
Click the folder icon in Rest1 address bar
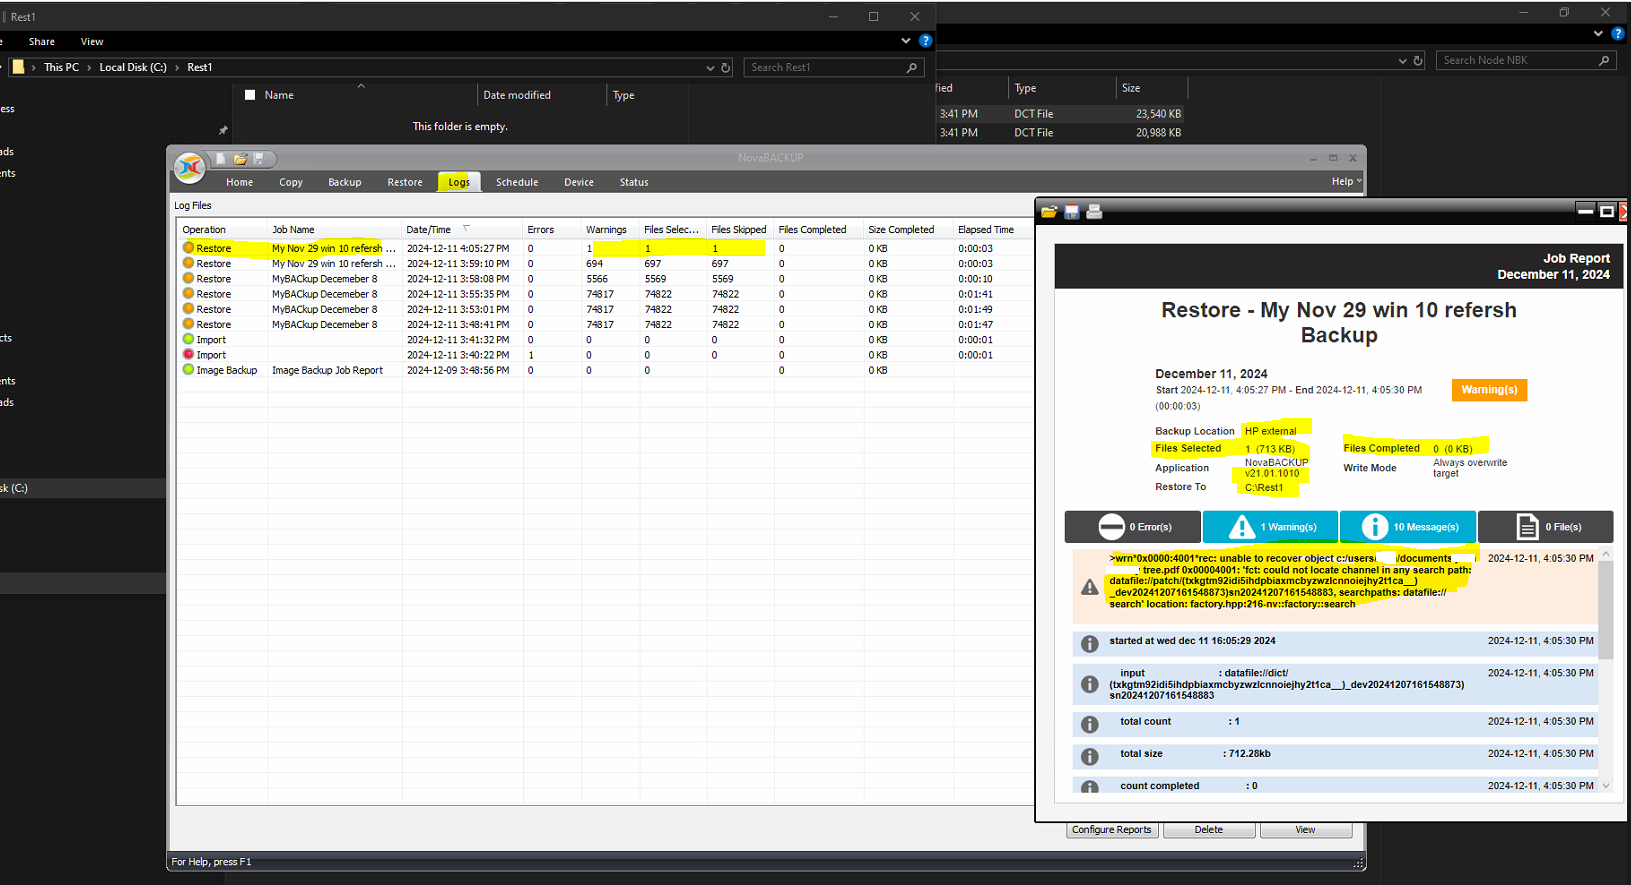(18, 67)
